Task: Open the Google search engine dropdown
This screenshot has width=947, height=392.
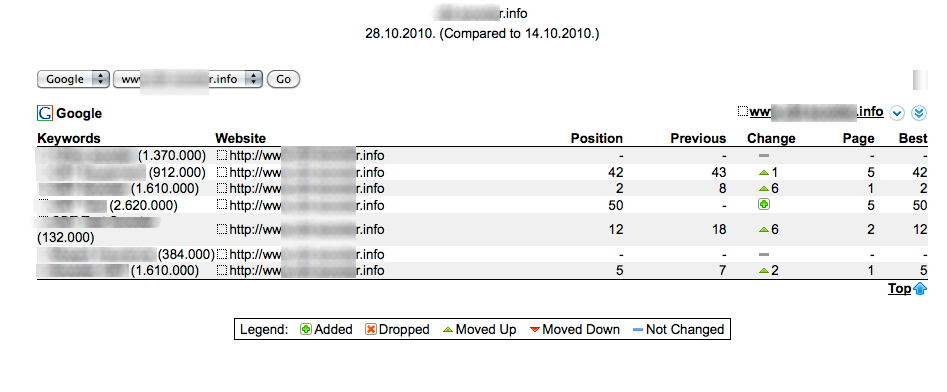Action: (x=73, y=79)
